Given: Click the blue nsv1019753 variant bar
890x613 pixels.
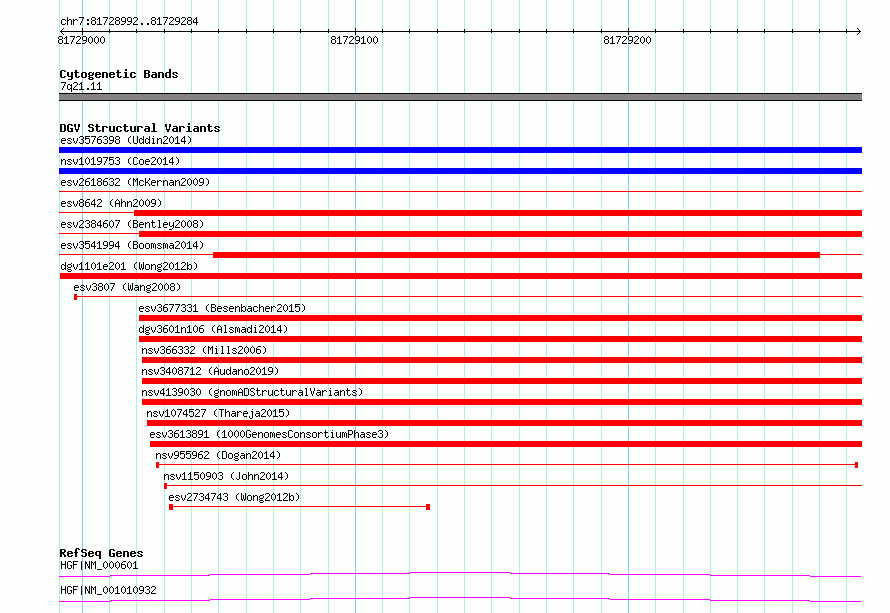Looking at the screenshot, I should click(460, 171).
